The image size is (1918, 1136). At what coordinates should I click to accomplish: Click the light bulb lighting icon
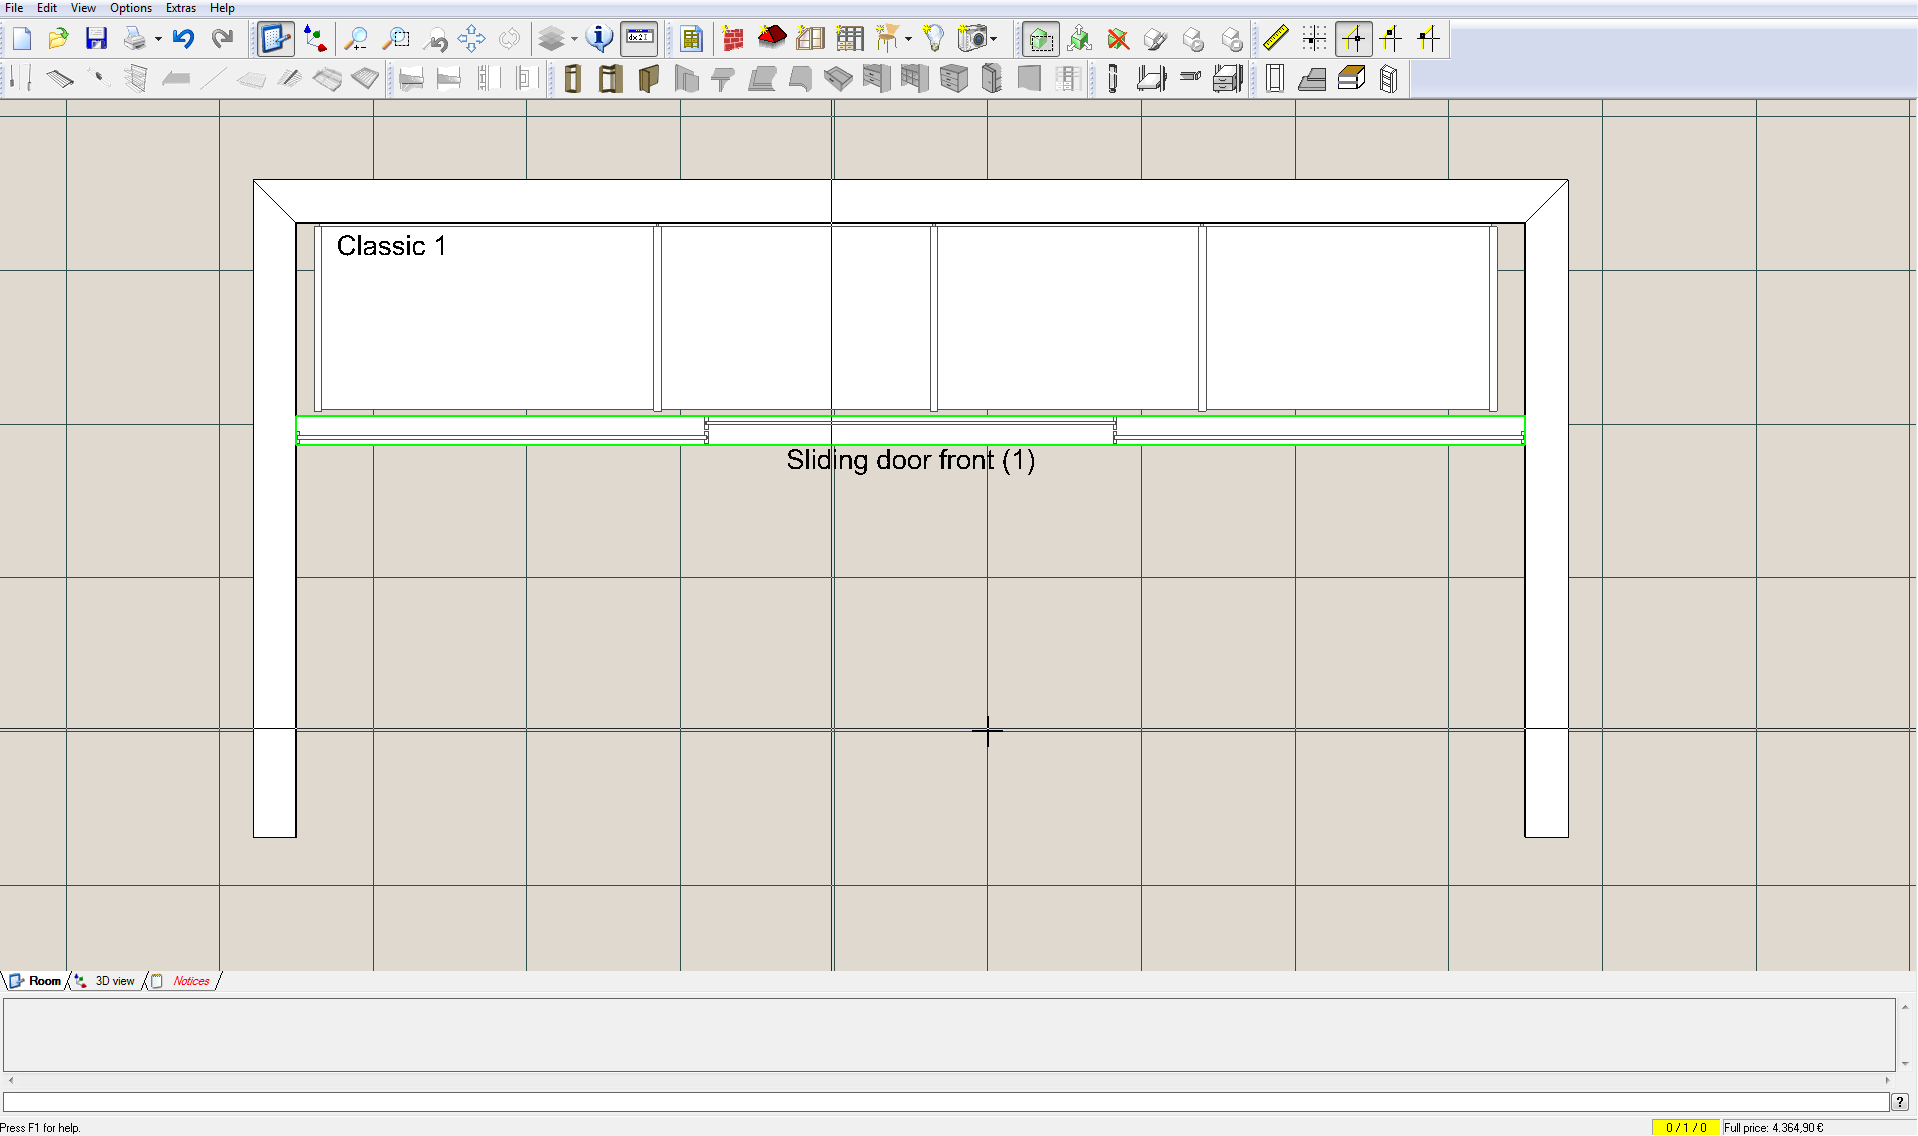point(933,39)
